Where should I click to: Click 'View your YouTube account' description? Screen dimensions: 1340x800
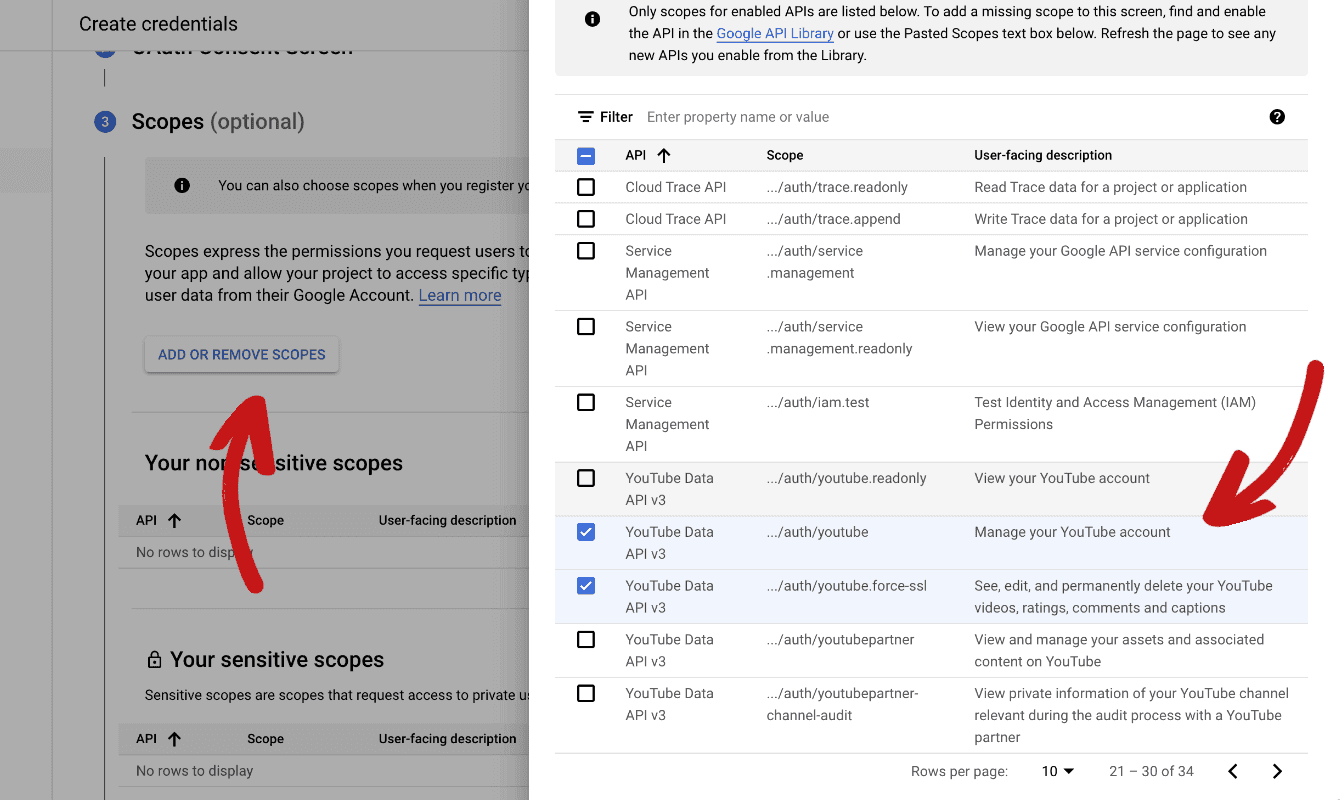tap(1062, 478)
